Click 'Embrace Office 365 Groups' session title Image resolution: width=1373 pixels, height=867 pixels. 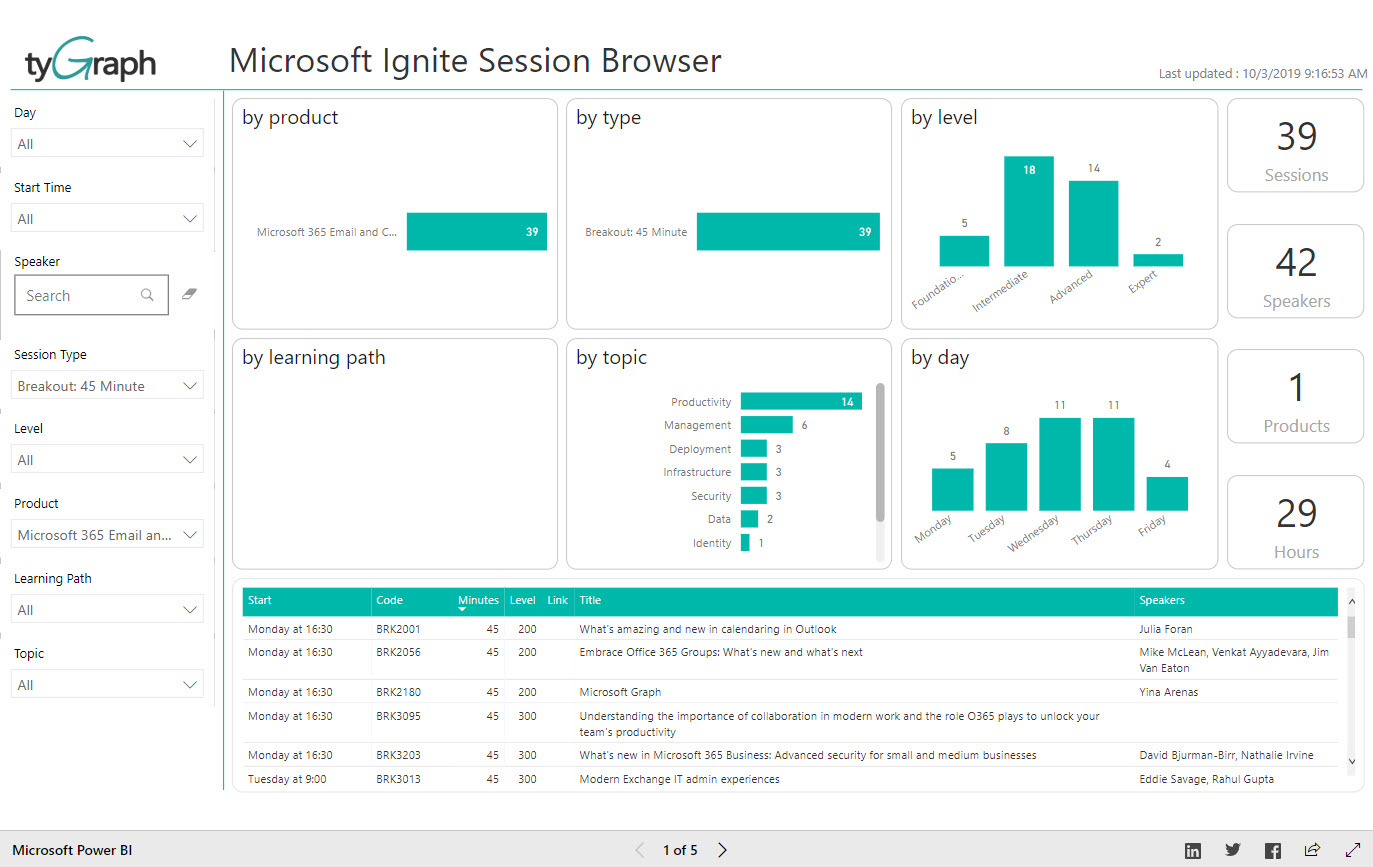point(721,652)
